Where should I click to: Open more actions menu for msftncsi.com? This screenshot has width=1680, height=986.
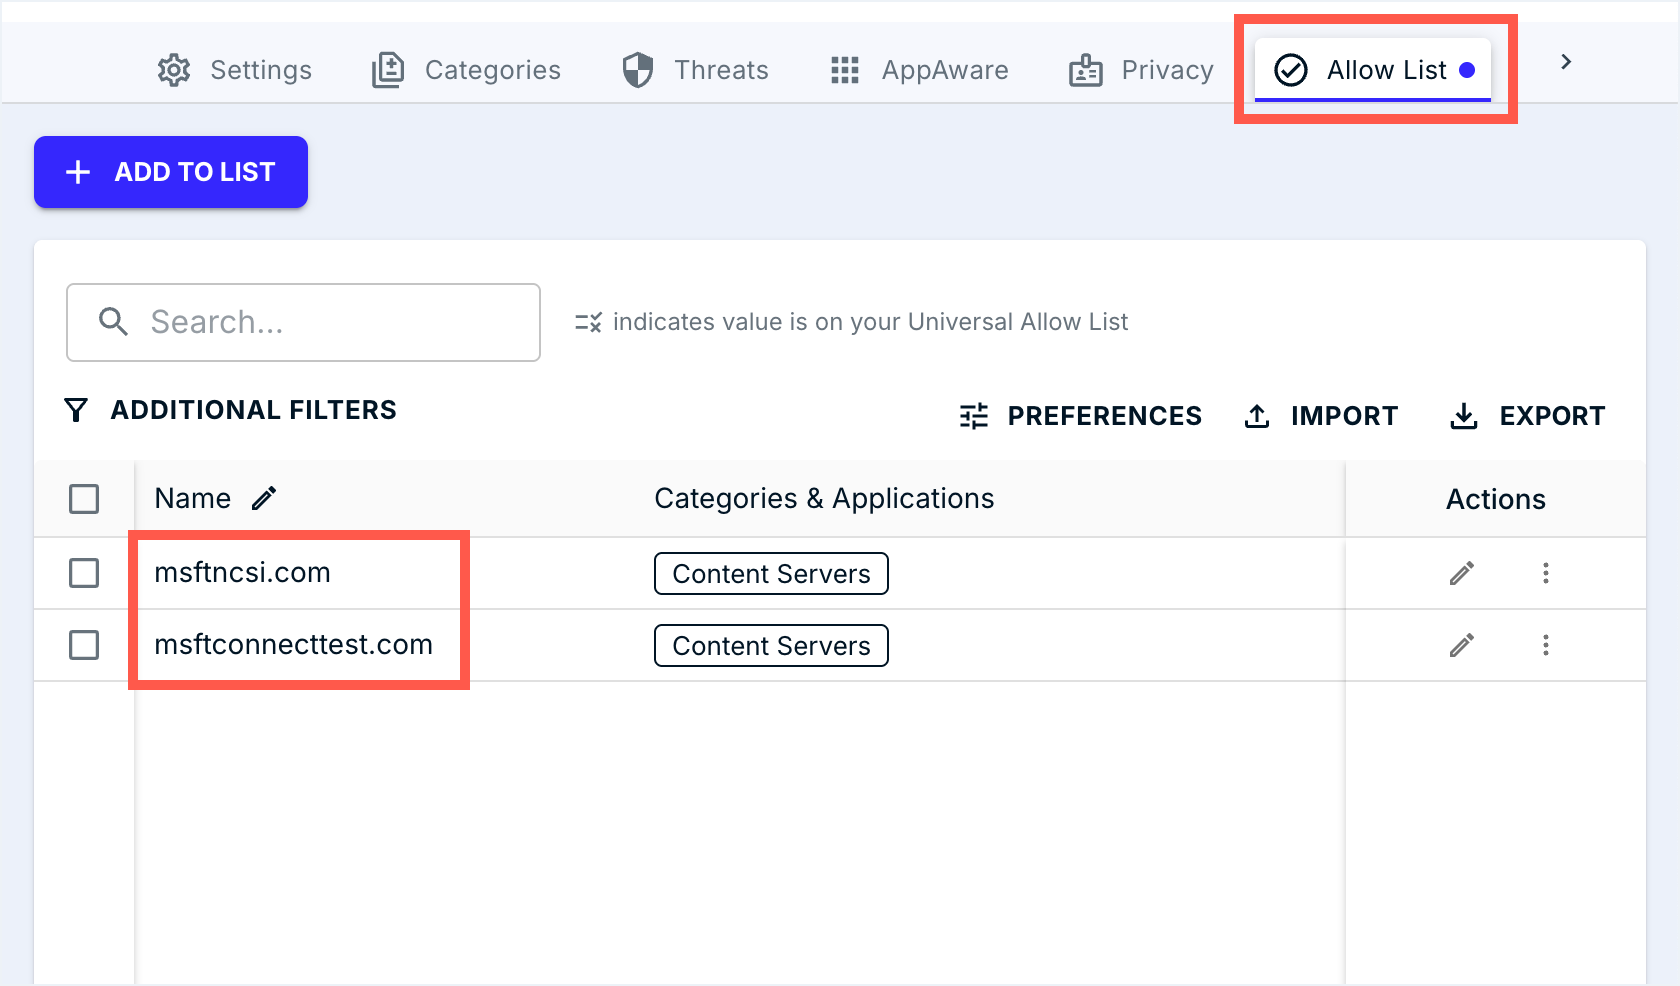1545,573
